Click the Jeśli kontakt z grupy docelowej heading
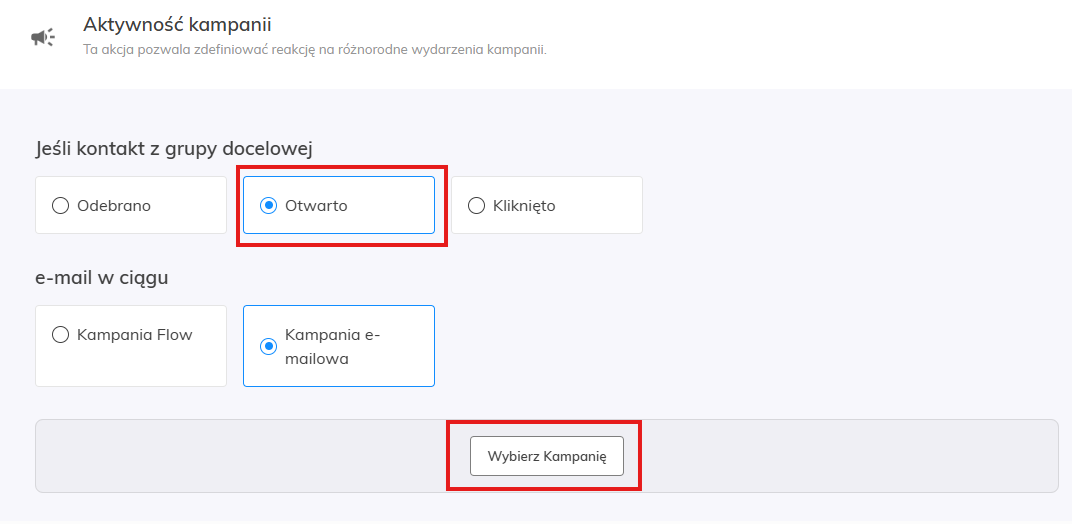1072x524 pixels. pos(174,149)
